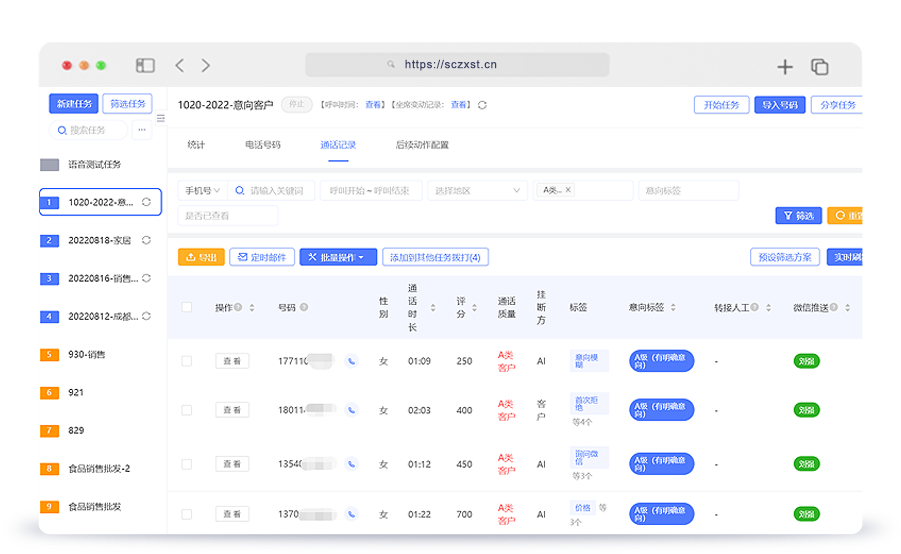Click the phone call icon for number 17711
The image size is (901, 554).
pyautogui.click(x=351, y=361)
